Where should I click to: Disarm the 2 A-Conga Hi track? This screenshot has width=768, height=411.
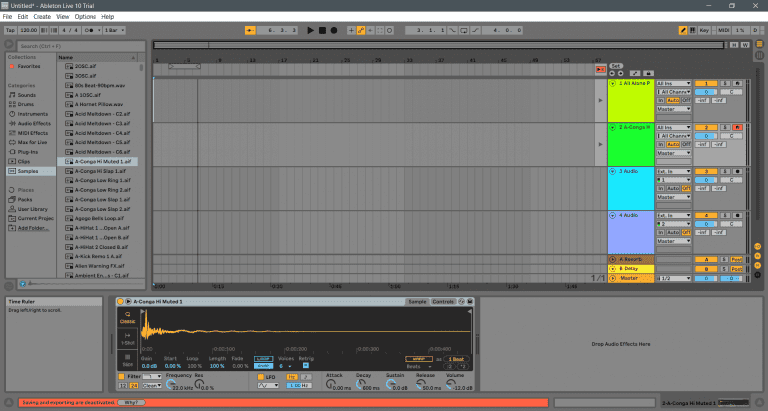[x=737, y=127]
